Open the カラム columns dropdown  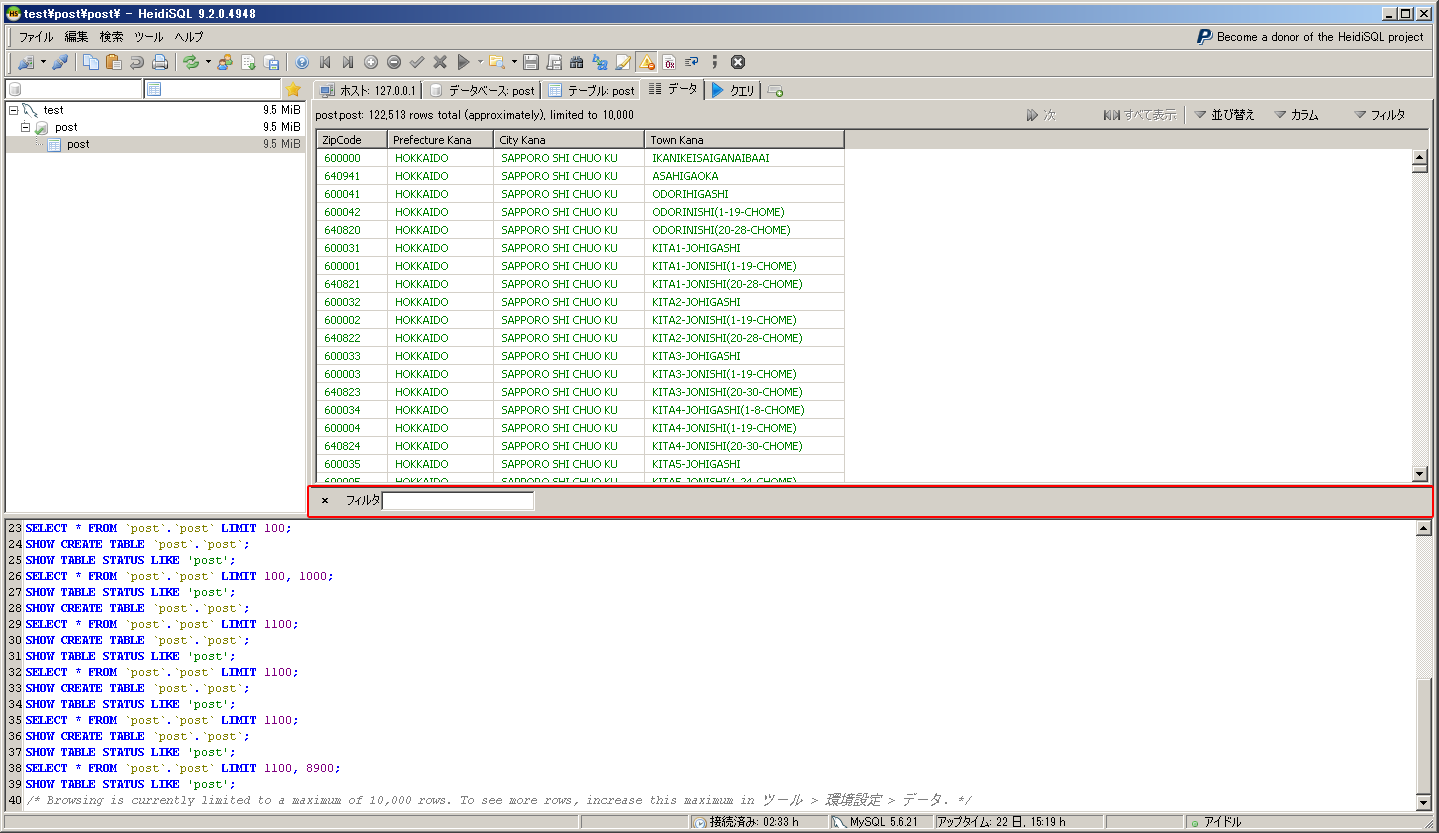coord(1296,115)
